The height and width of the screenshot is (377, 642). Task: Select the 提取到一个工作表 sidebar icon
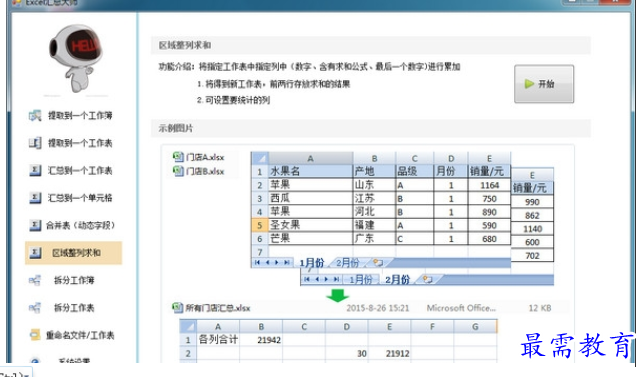tap(35, 143)
